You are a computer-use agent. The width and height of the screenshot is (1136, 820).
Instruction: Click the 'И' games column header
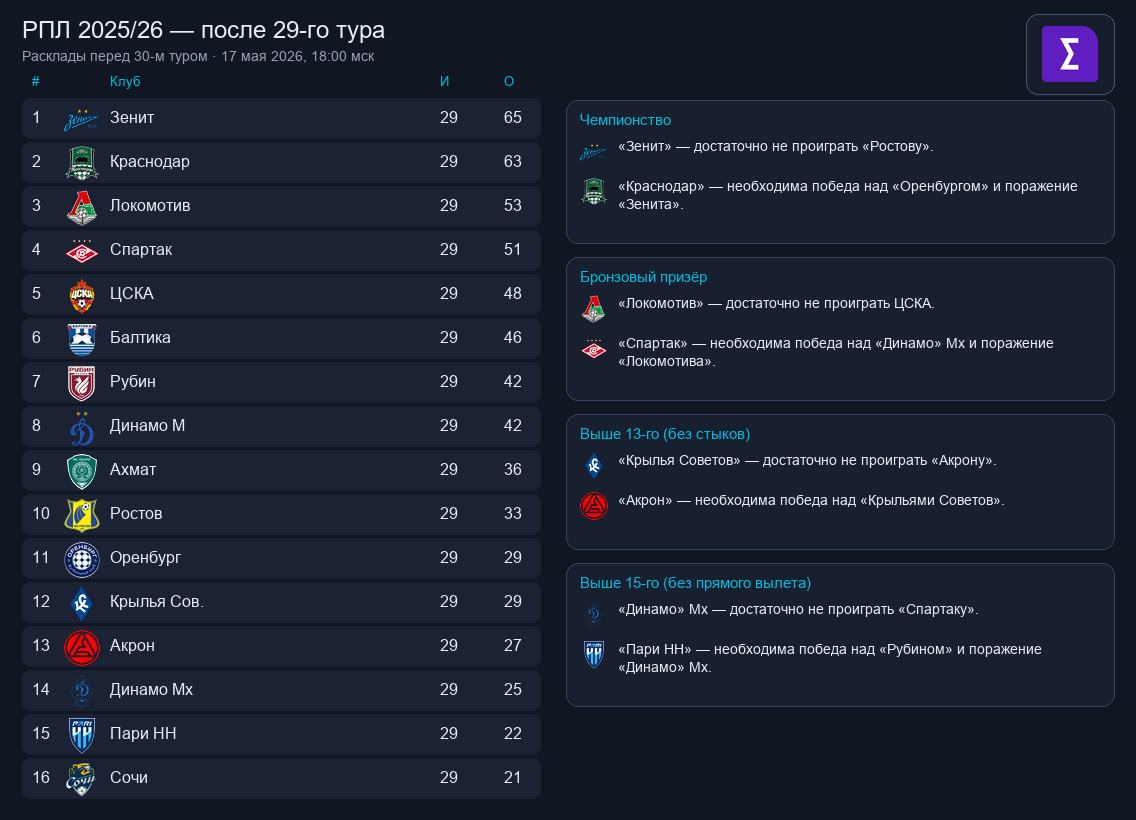pos(444,81)
